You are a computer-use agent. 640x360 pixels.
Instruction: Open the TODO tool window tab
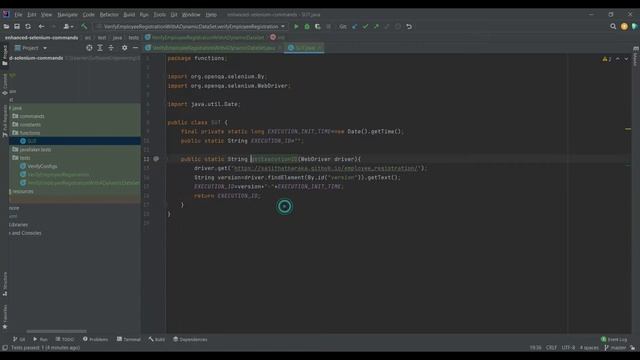pos(65,340)
